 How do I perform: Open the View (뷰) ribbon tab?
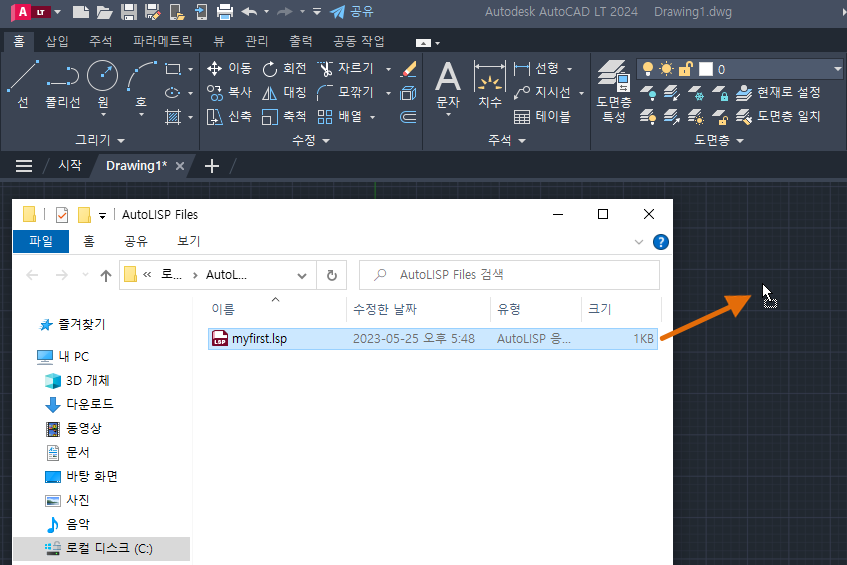(219, 41)
